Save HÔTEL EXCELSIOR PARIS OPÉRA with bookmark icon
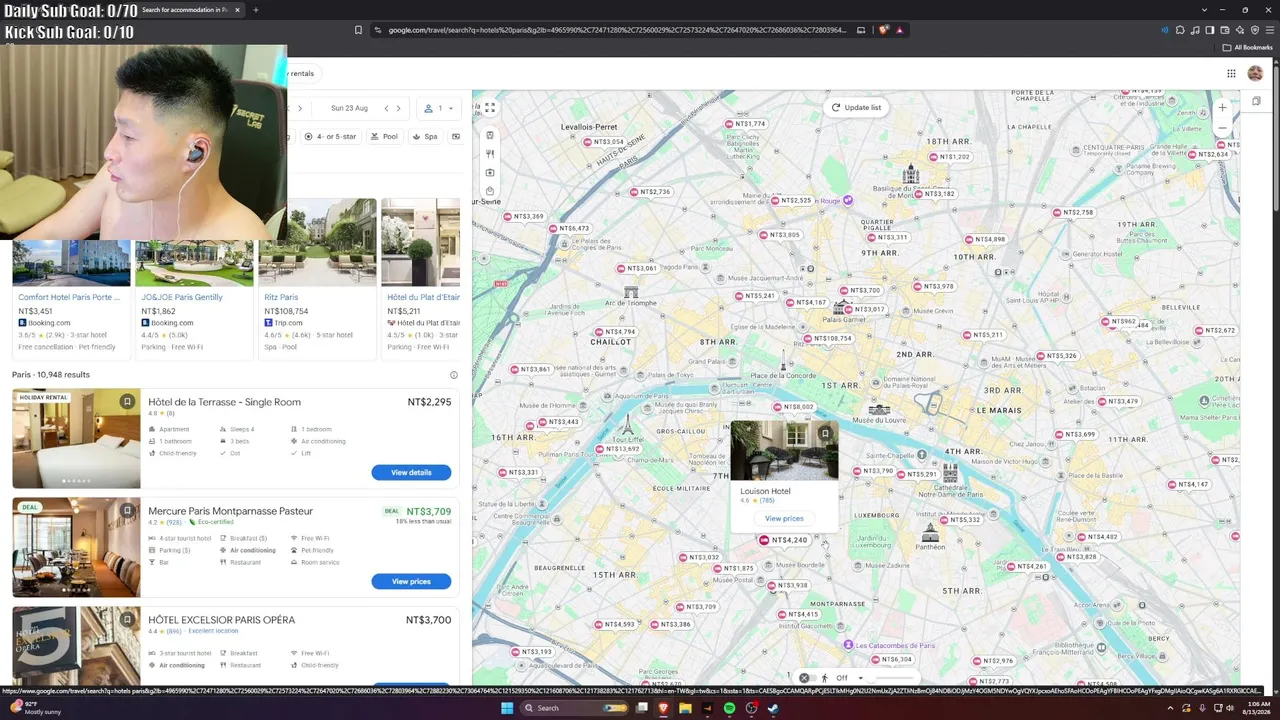This screenshot has height=720, width=1280. click(x=127, y=620)
